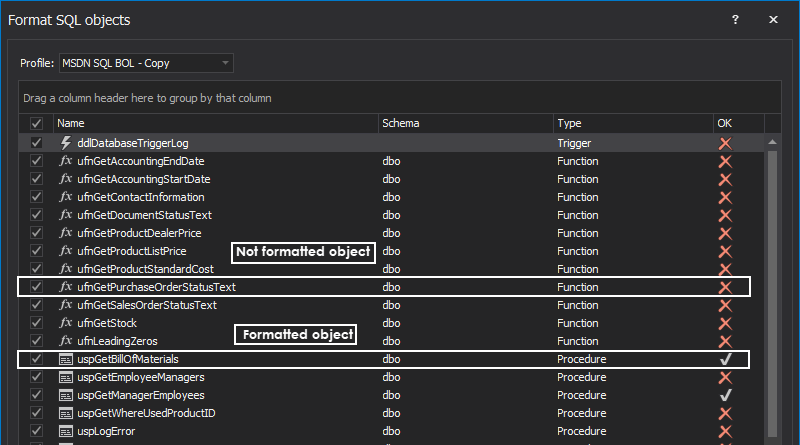
Task: Toggle the select-all checkbox in the header
Action: tap(37, 123)
